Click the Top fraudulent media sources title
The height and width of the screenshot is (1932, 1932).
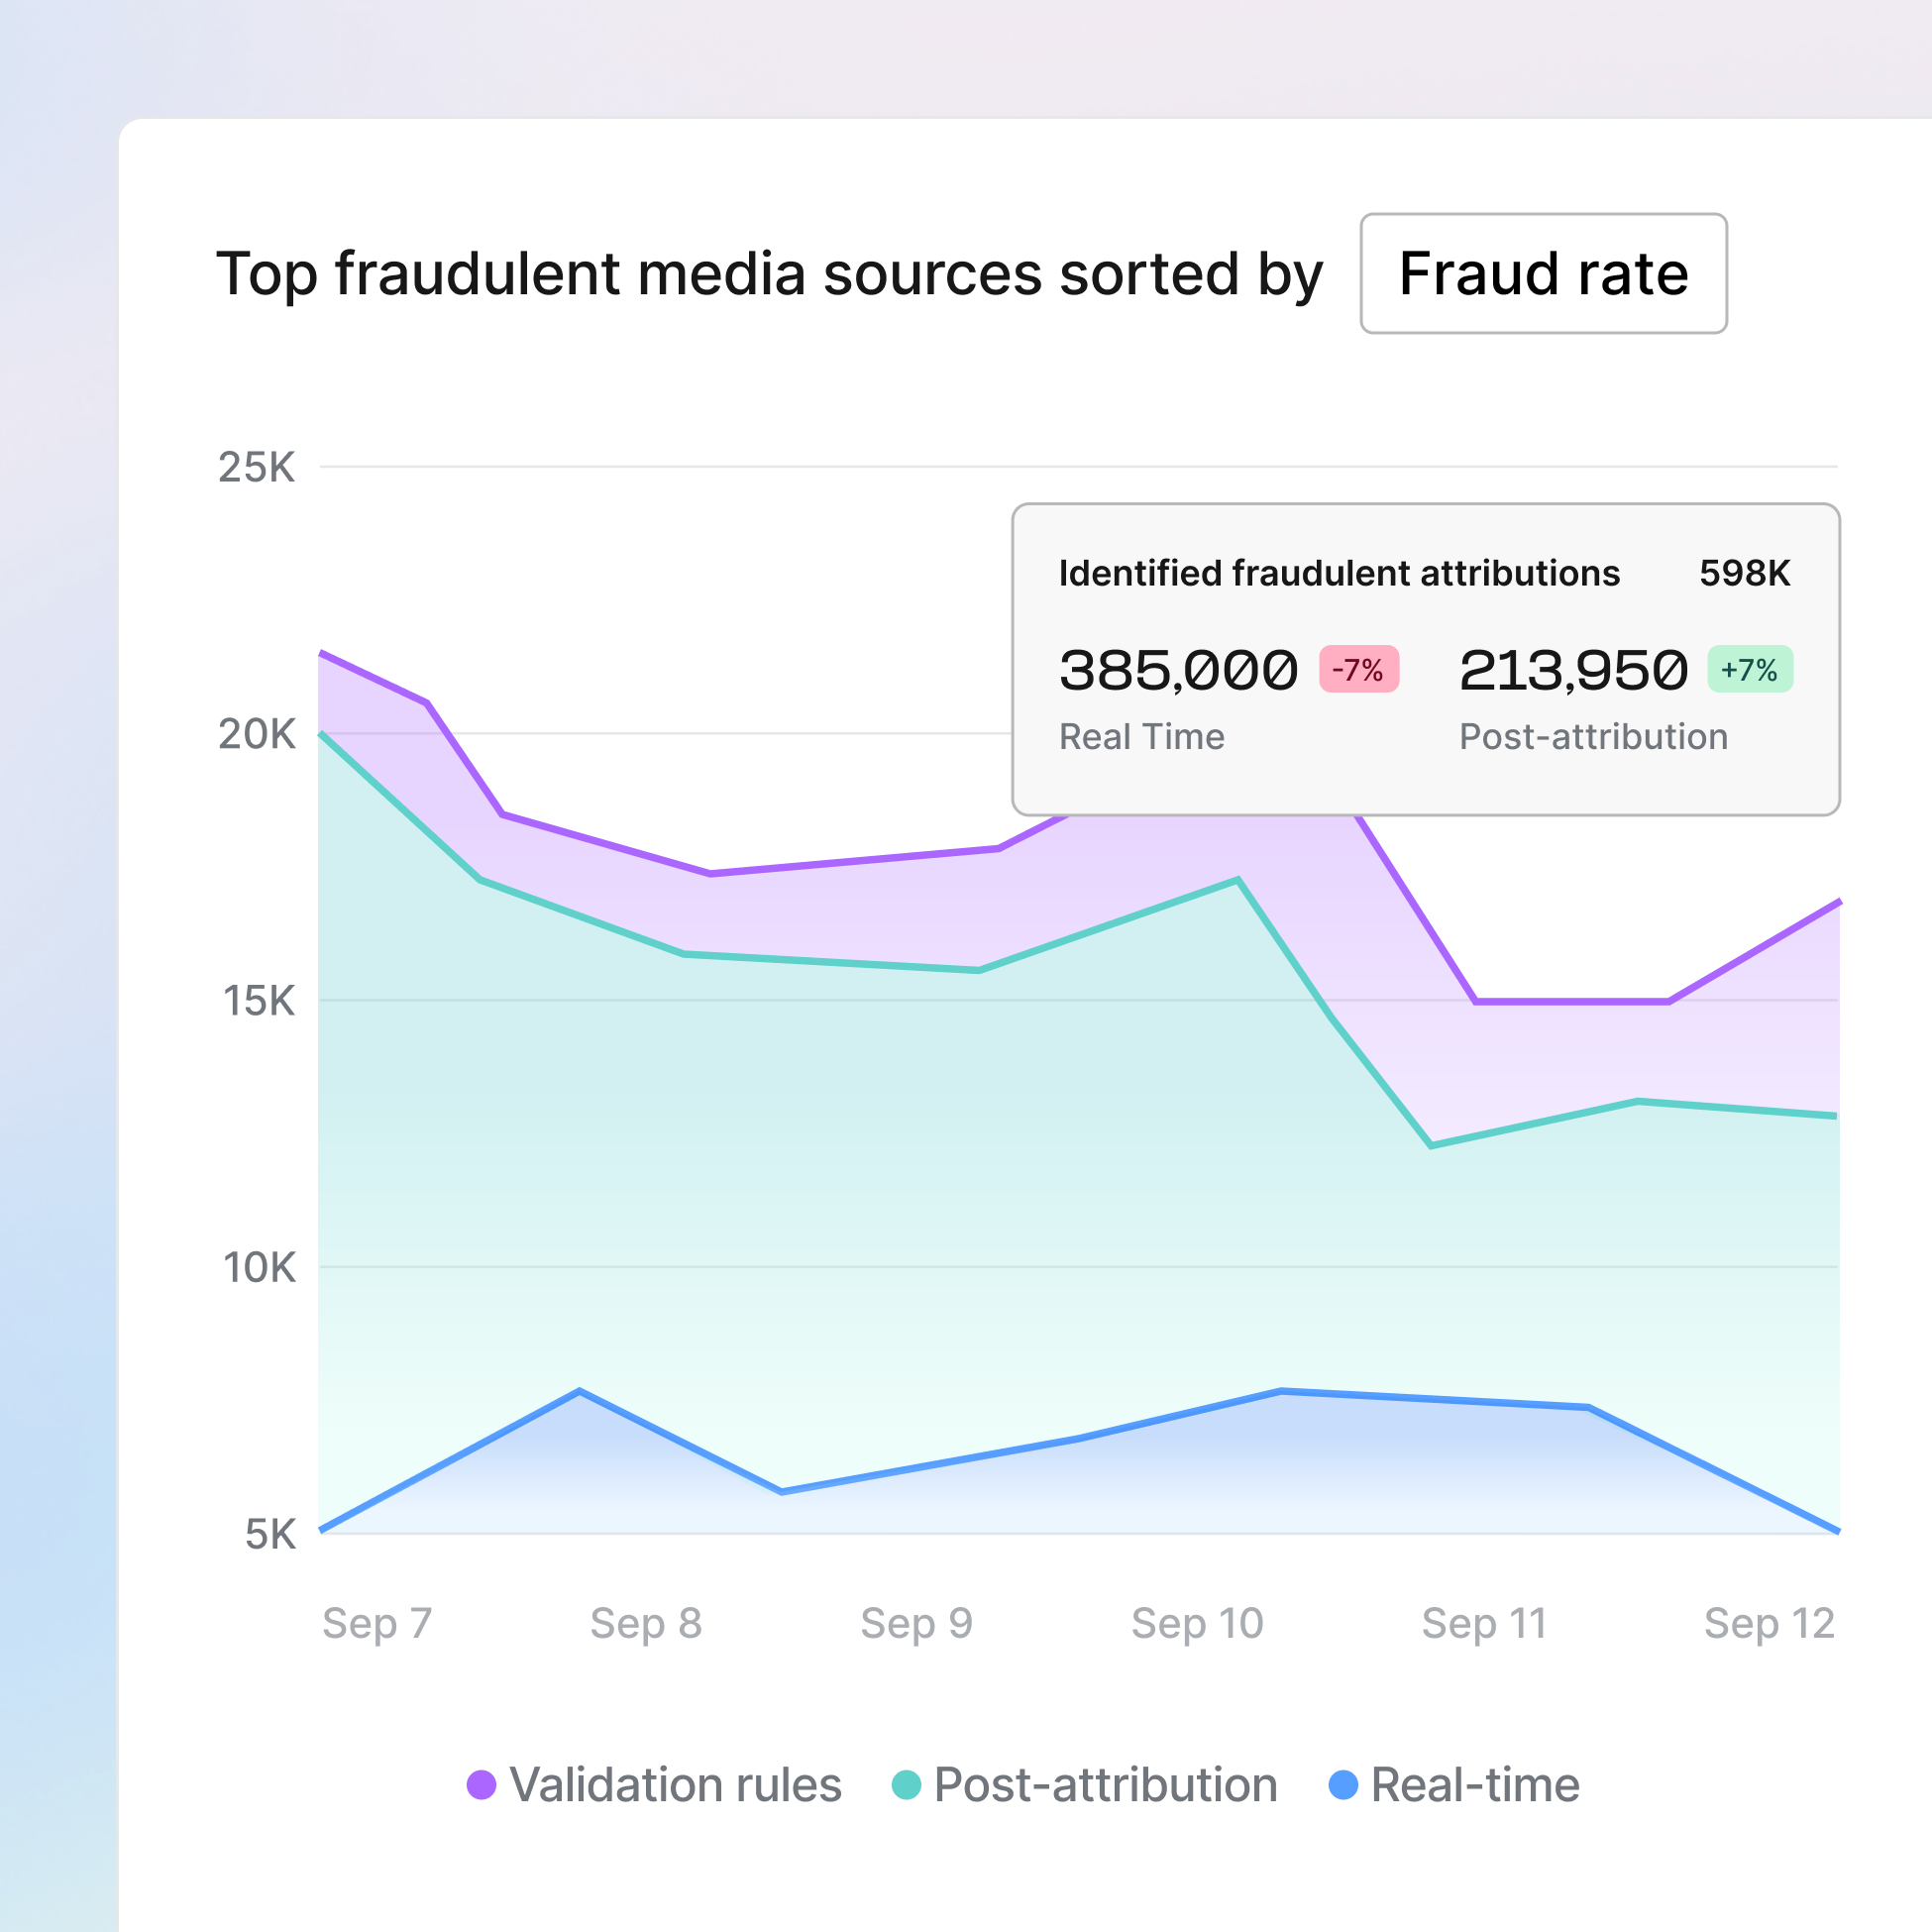(769, 273)
